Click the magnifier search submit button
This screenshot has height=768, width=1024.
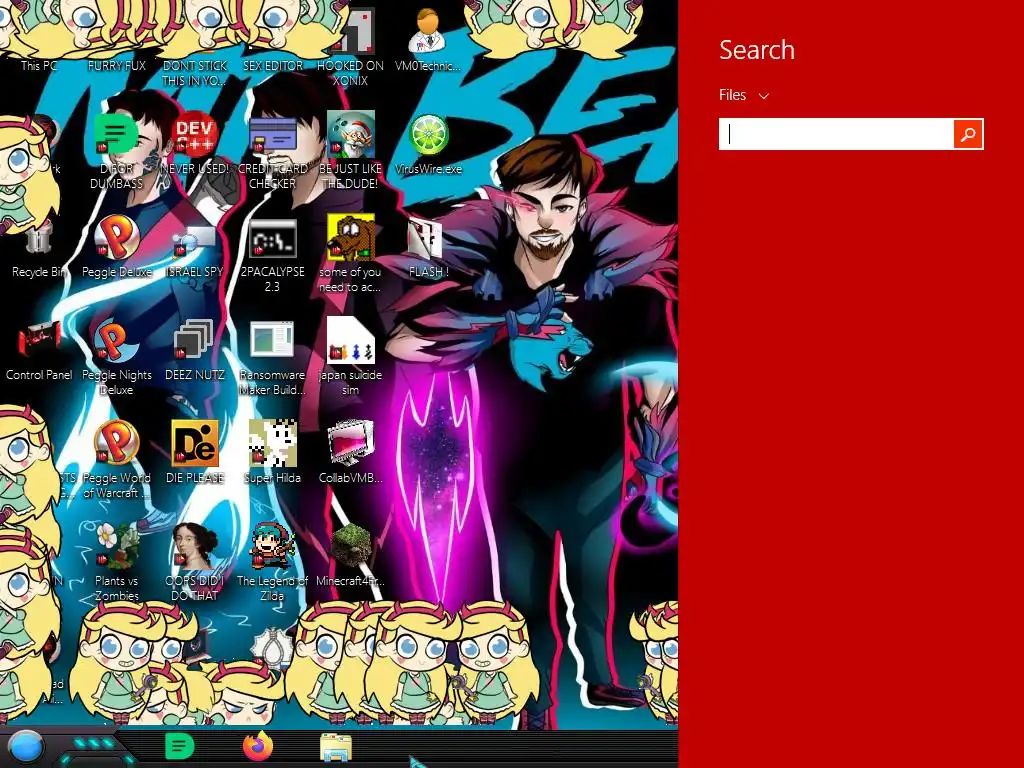[968, 134]
